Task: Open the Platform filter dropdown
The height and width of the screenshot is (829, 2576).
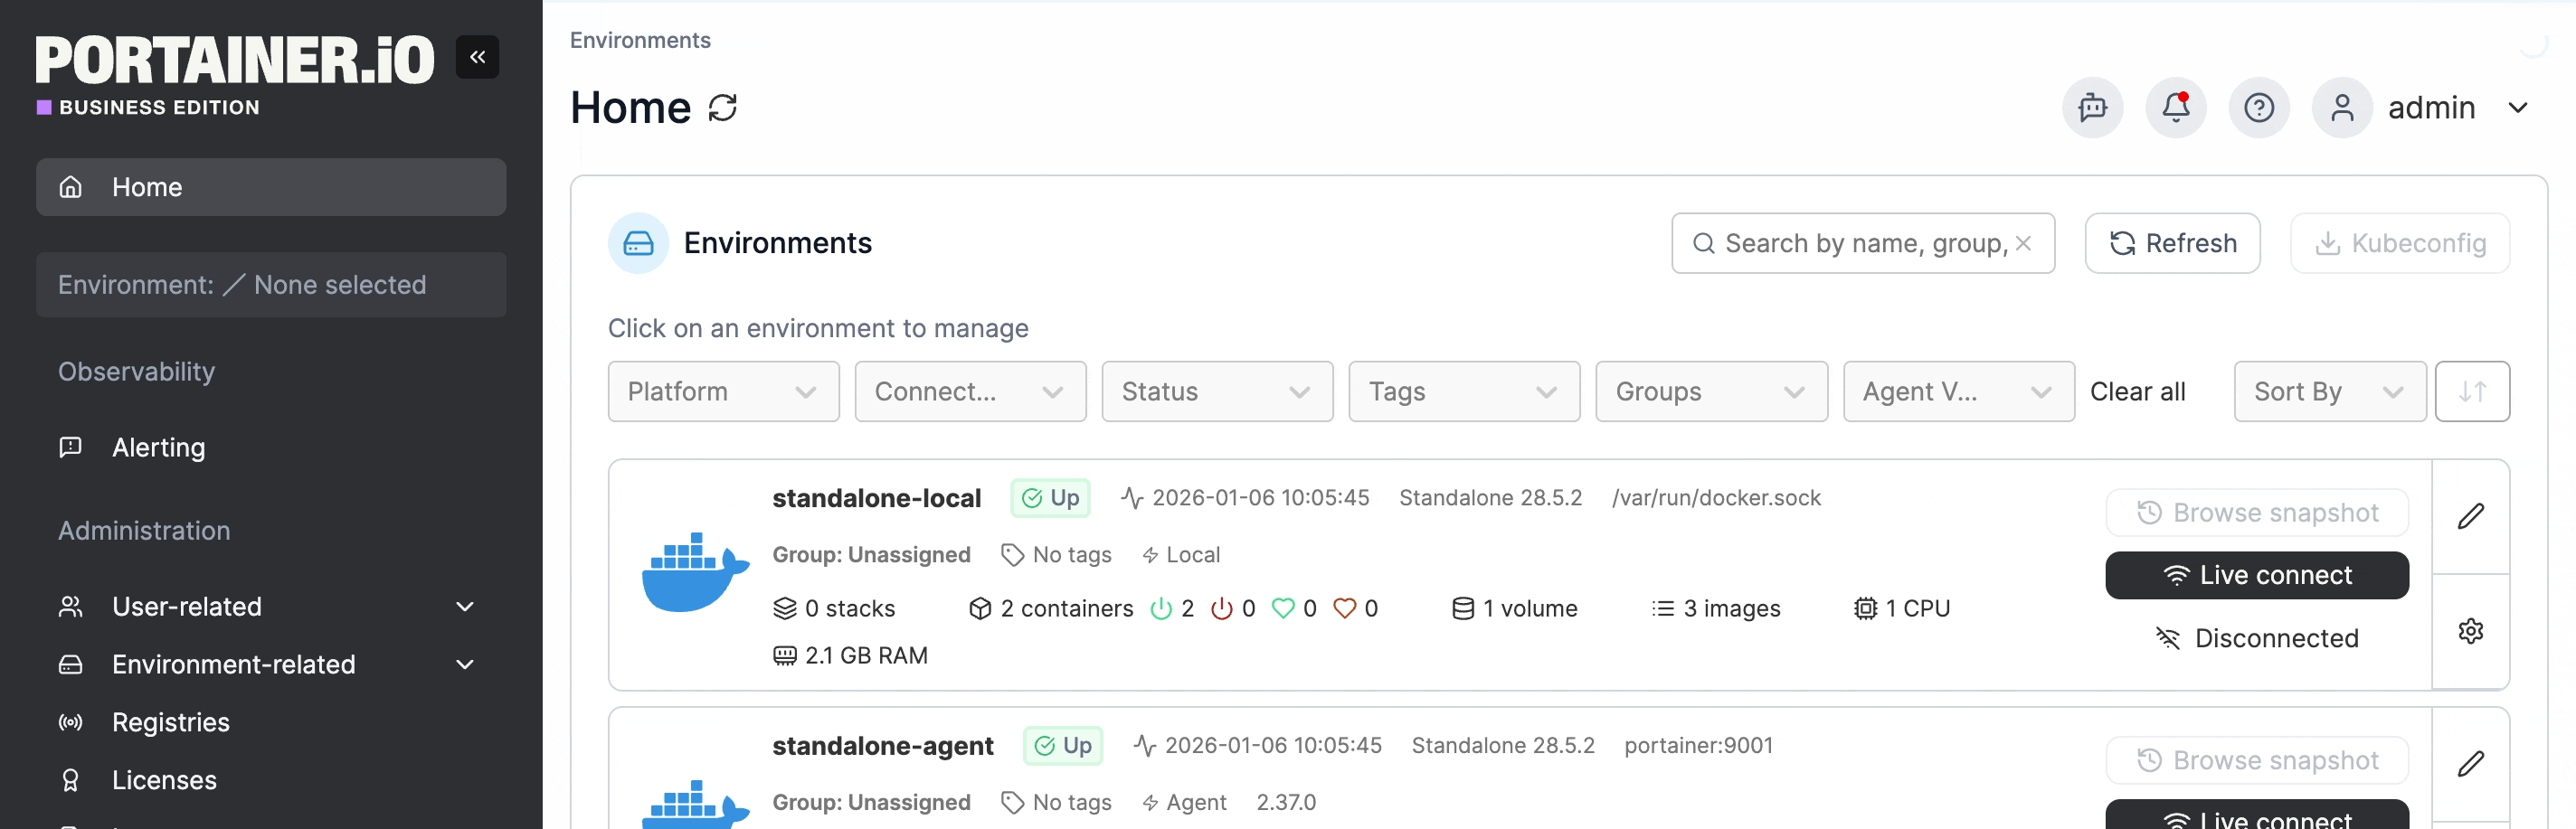Action: pyautogui.click(x=723, y=391)
